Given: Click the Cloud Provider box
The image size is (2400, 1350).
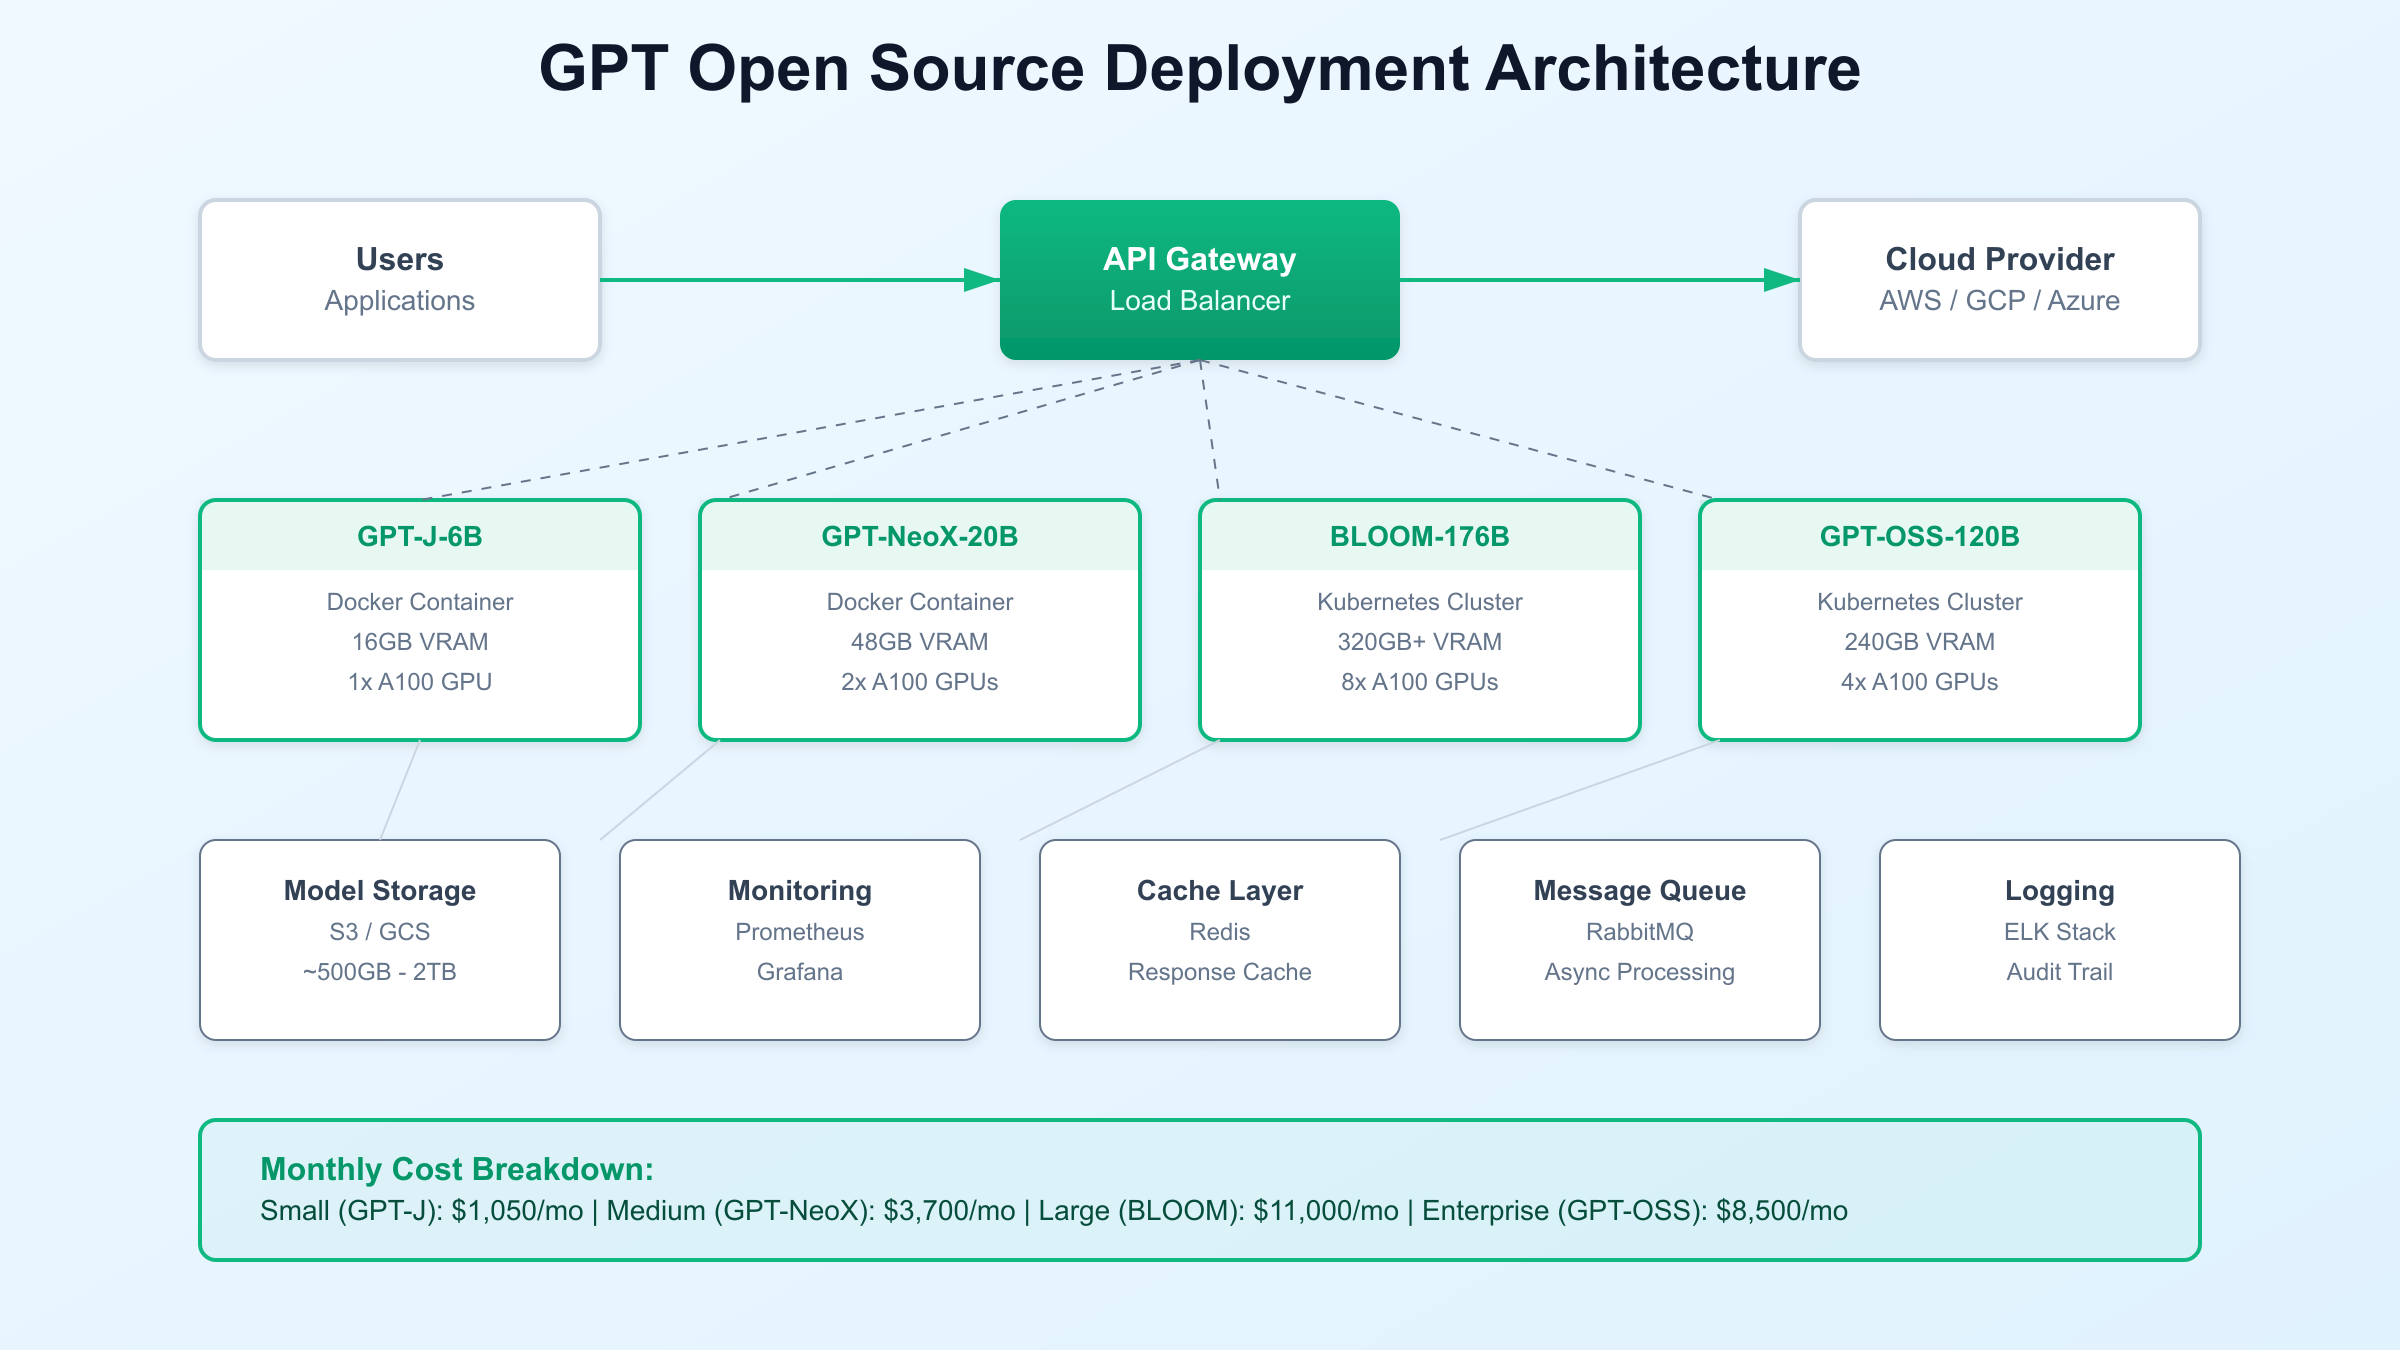Looking at the screenshot, I should 2000,280.
